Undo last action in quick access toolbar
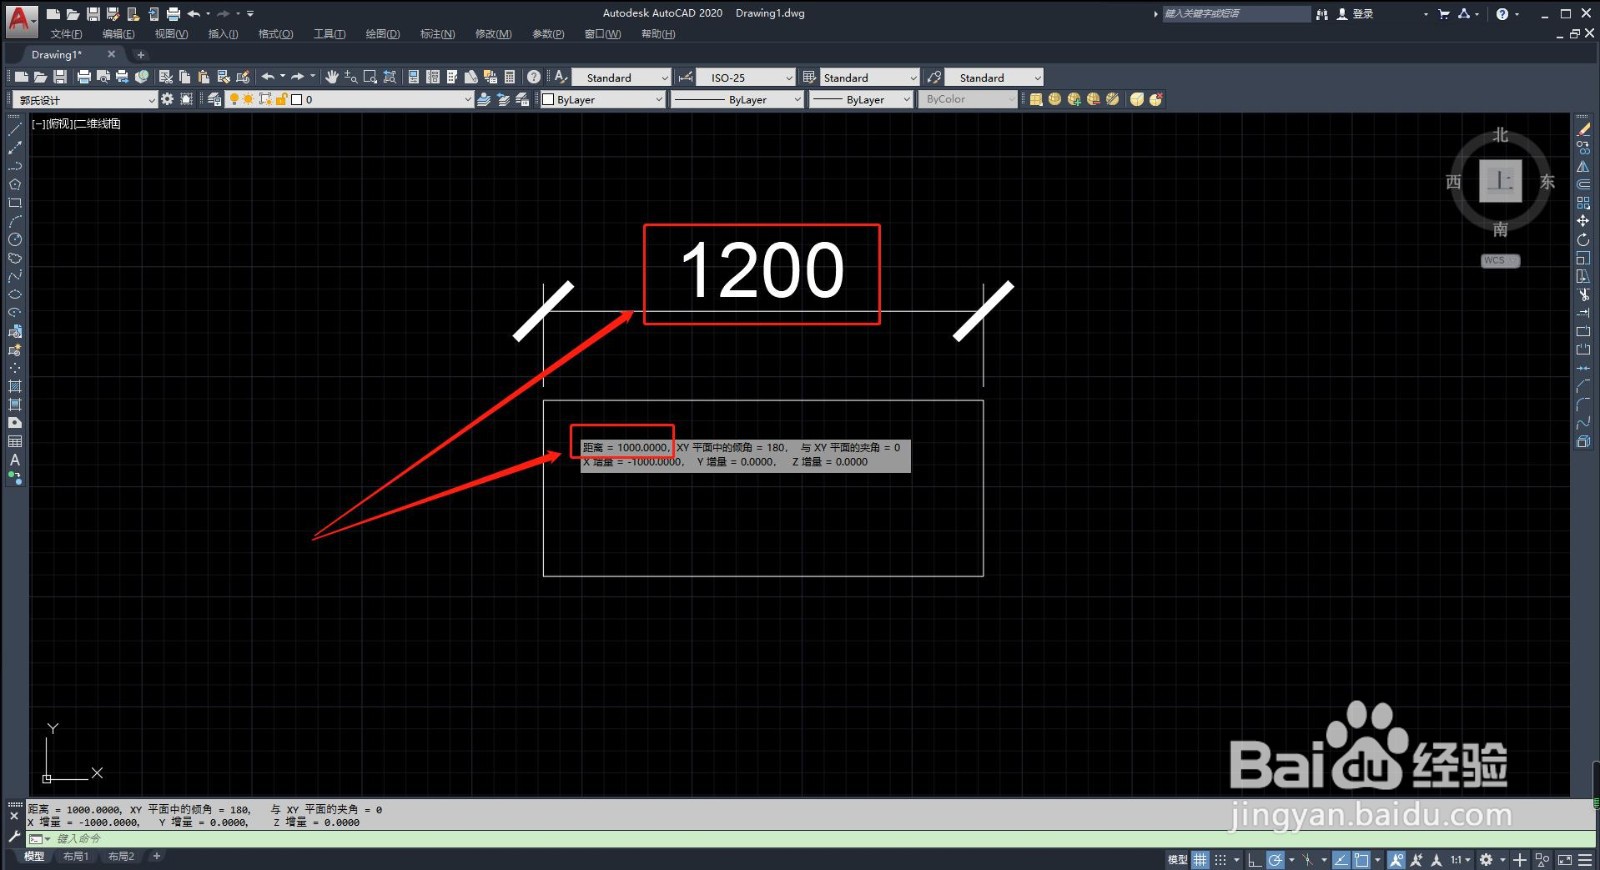This screenshot has width=1600, height=870. pyautogui.click(x=193, y=14)
